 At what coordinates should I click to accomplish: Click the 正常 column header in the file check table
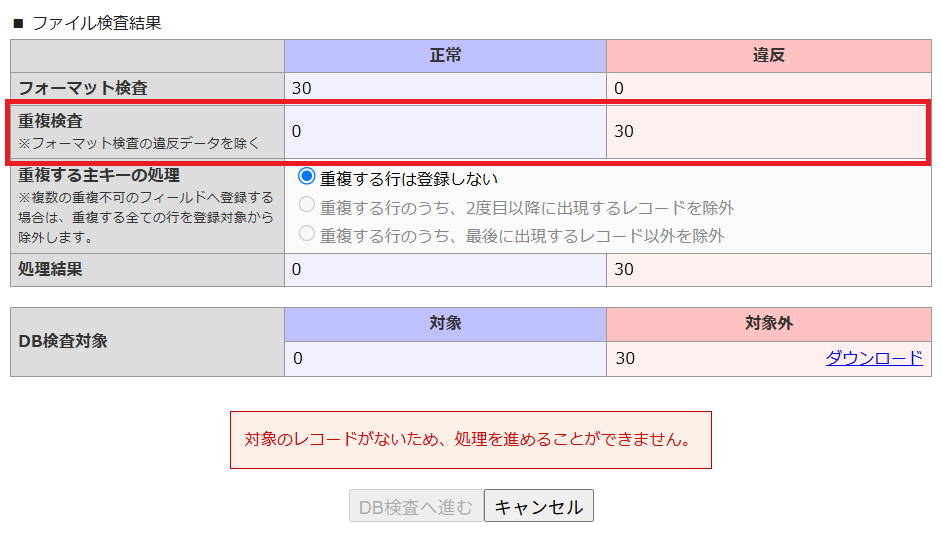tap(445, 56)
